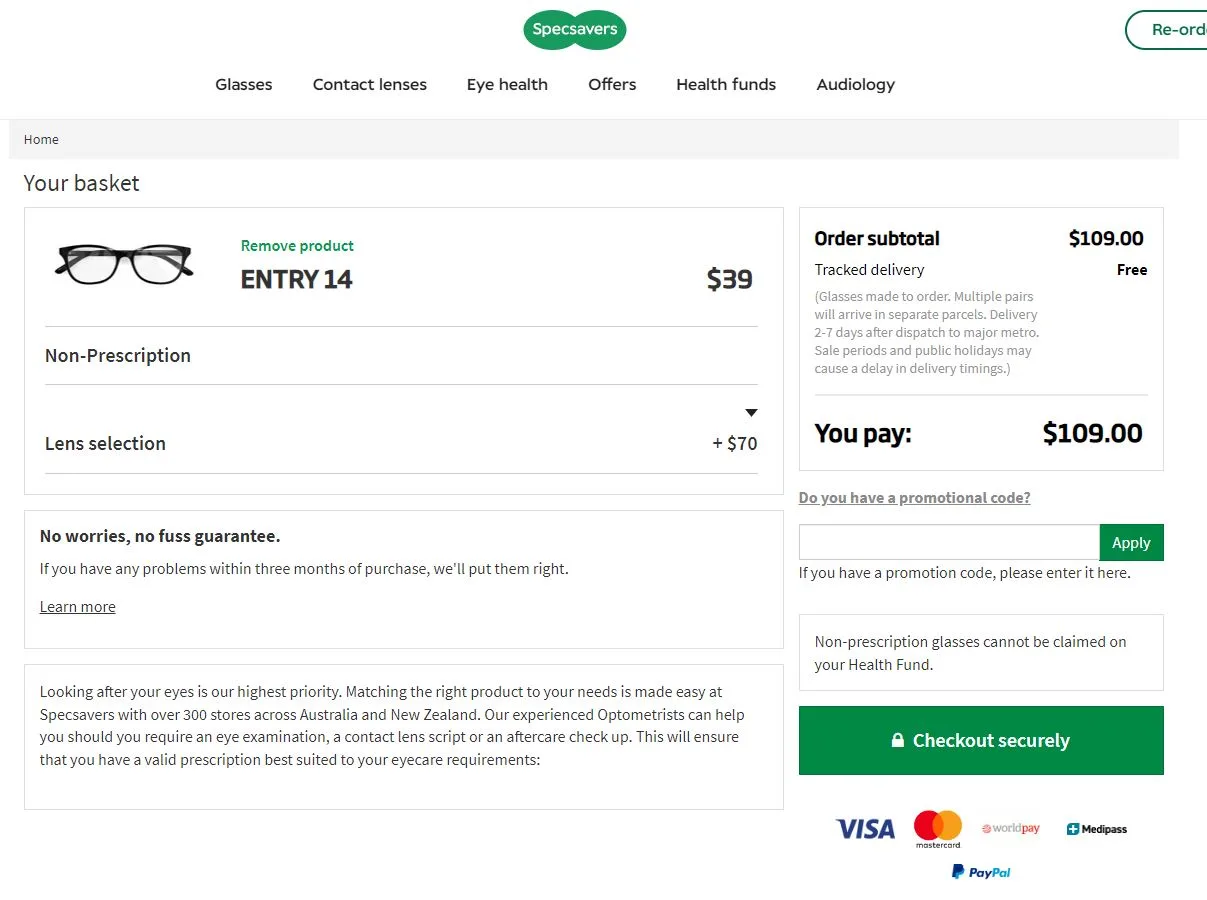The image size is (1207, 900).
Task: Expand the Lens selection arrow
Action: pos(751,413)
